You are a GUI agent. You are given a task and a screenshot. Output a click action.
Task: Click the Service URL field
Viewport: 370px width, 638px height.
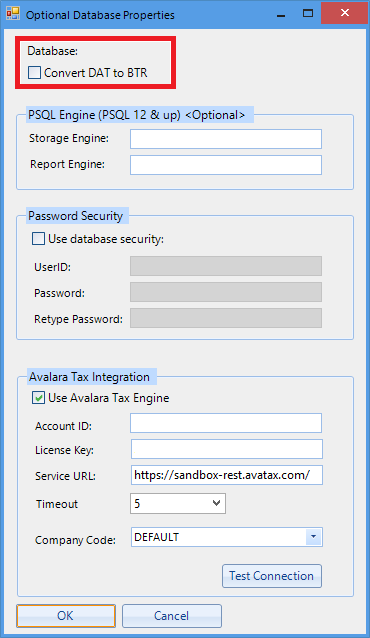pyautogui.click(x=227, y=475)
